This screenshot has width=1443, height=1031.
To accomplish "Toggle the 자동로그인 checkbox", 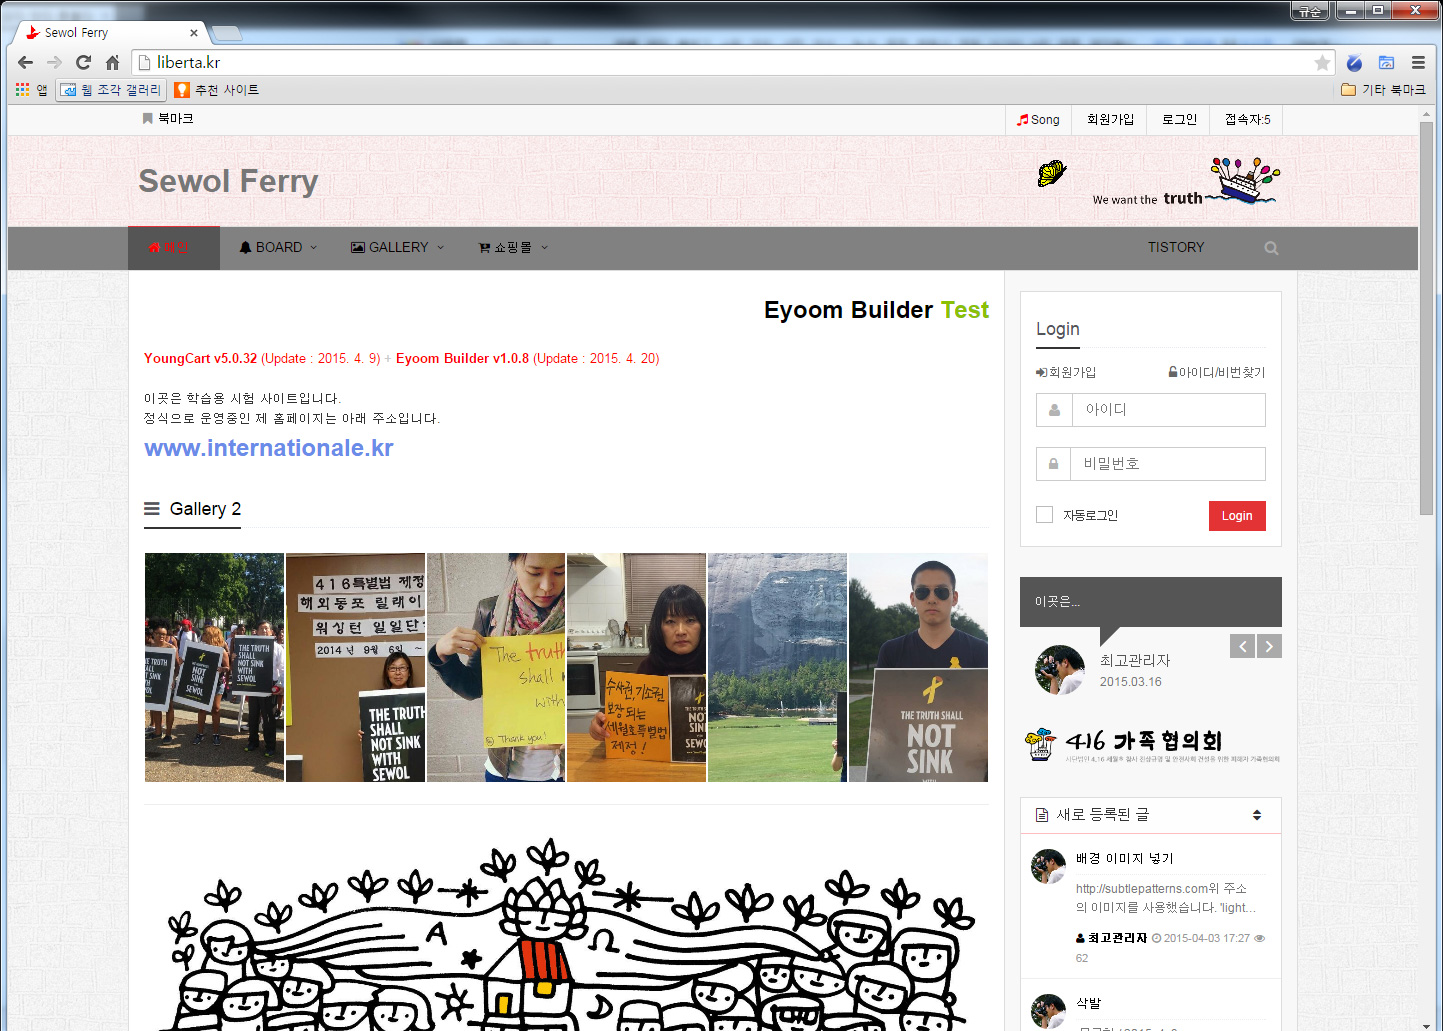I will (1045, 515).
